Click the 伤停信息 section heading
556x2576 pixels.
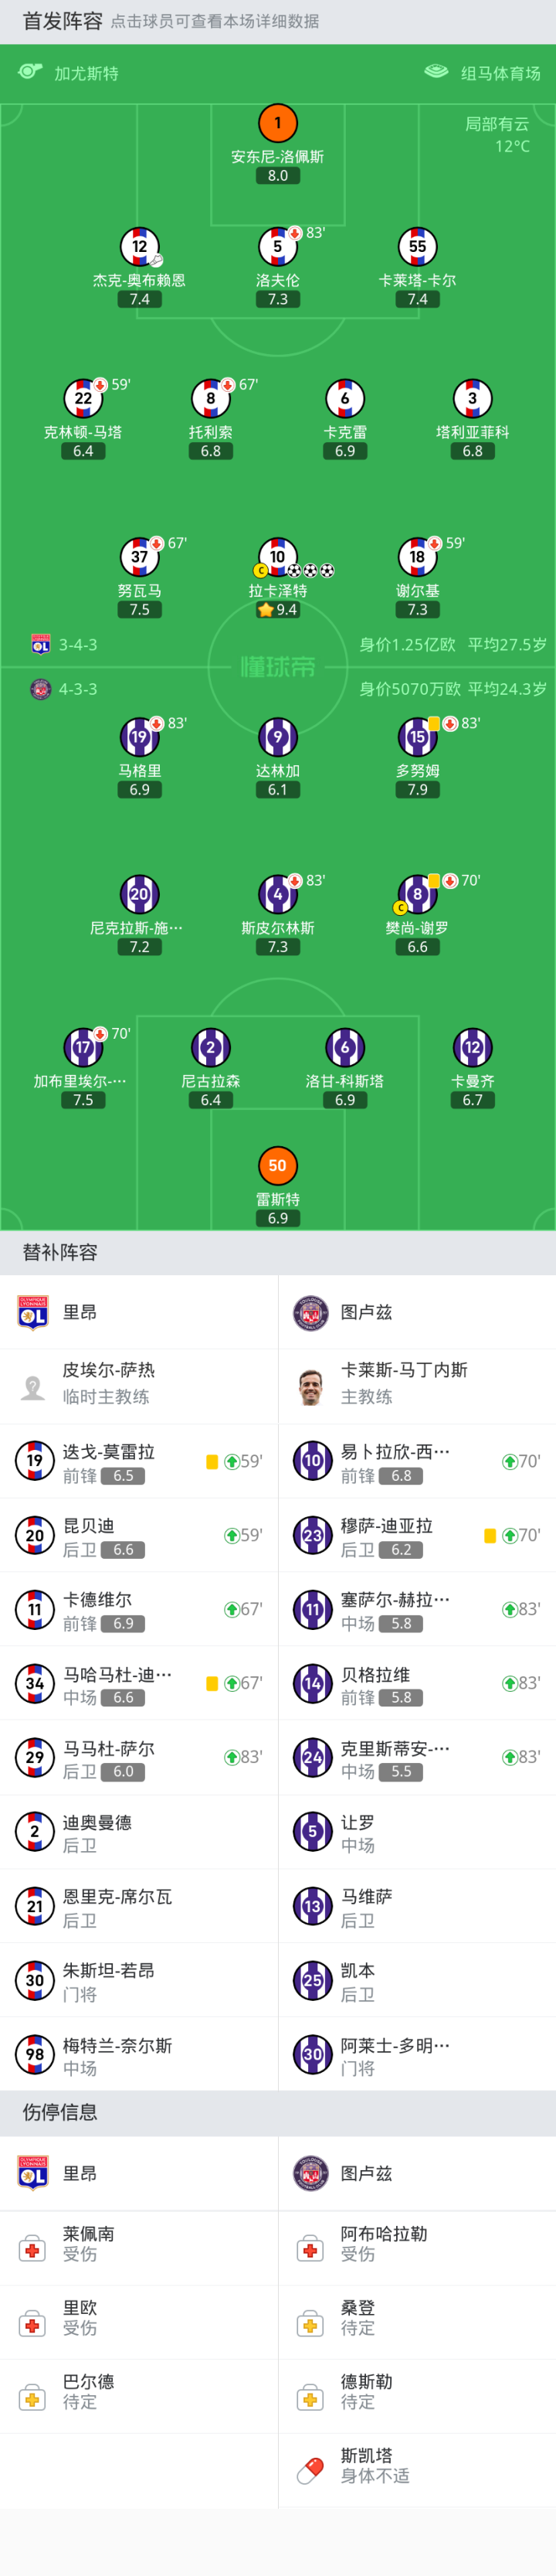tap(60, 2112)
